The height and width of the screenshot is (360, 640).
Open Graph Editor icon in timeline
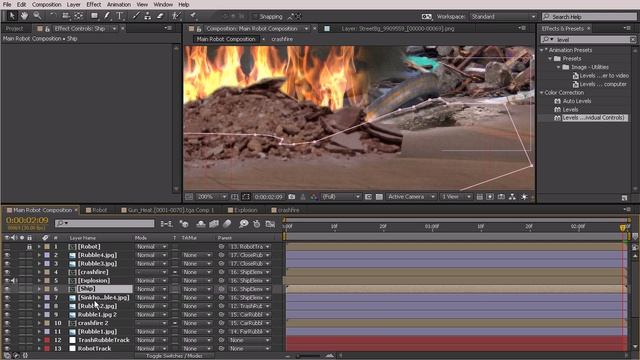pyautogui.click(x=270, y=224)
